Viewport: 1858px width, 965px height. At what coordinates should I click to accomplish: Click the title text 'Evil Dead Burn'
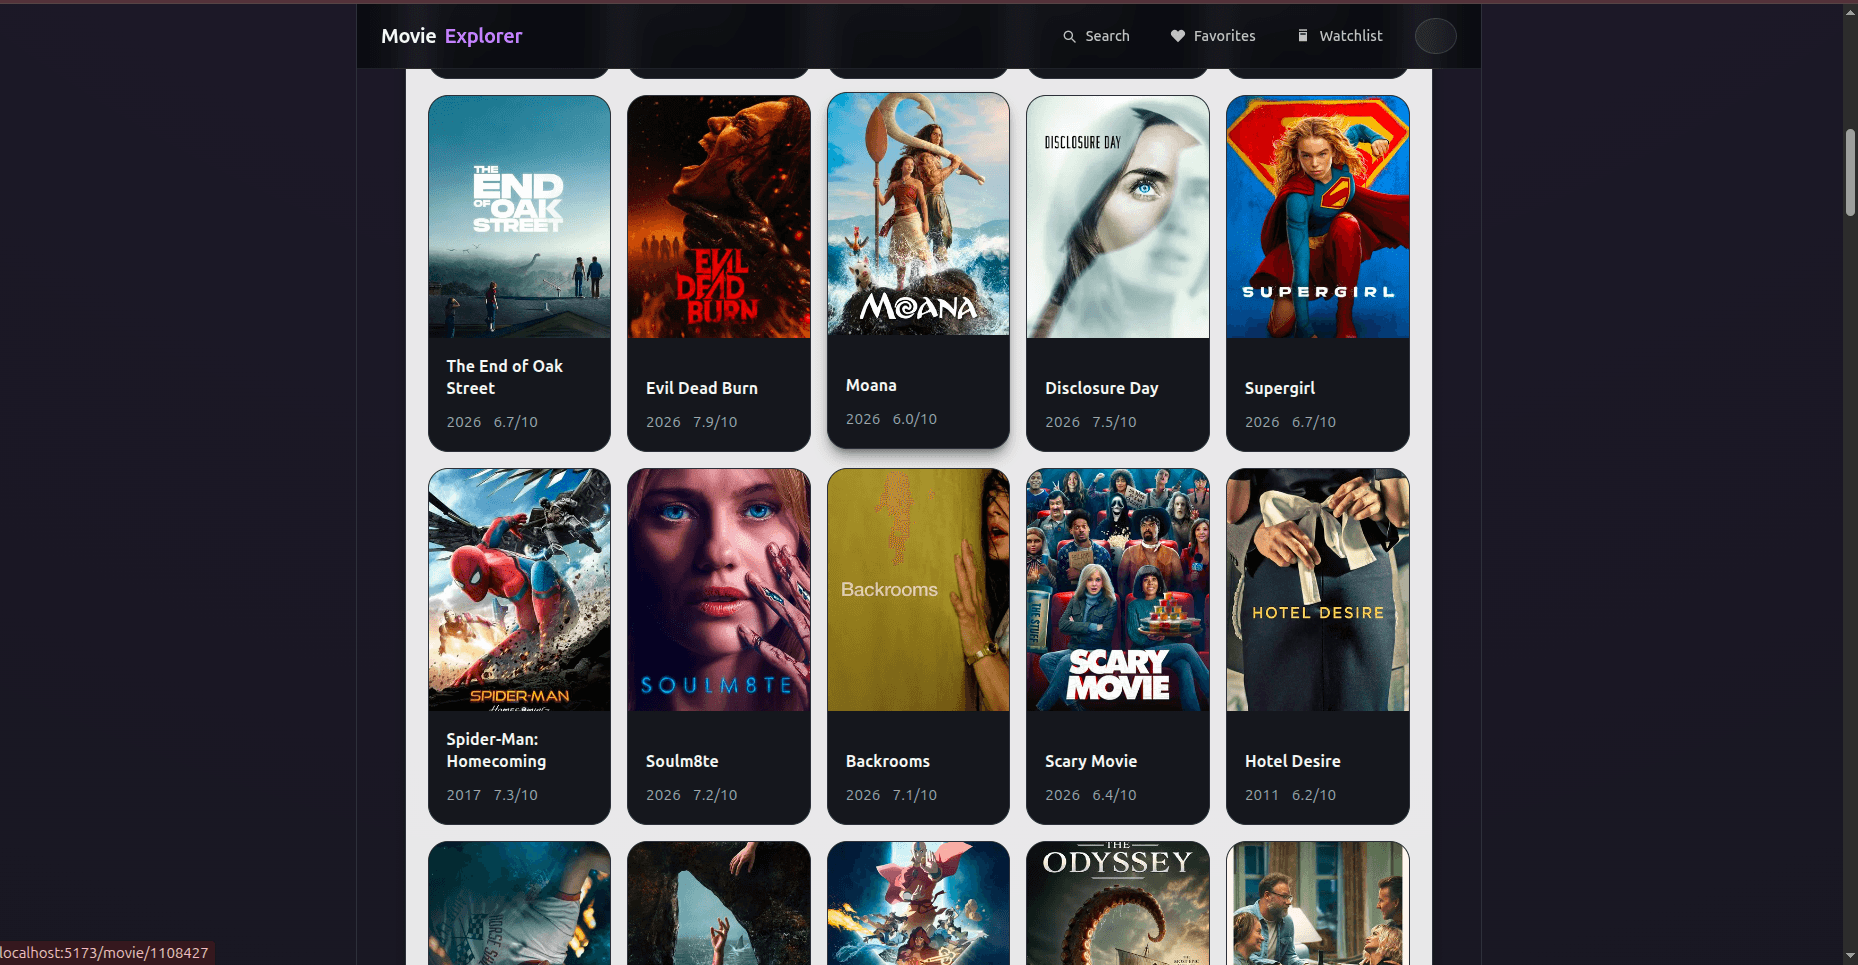pos(702,388)
